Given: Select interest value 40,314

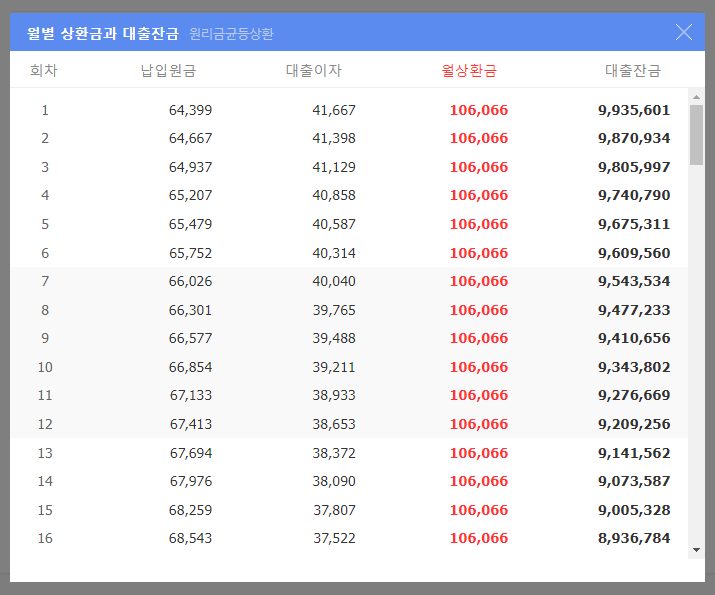Looking at the screenshot, I should click(334, 253).
